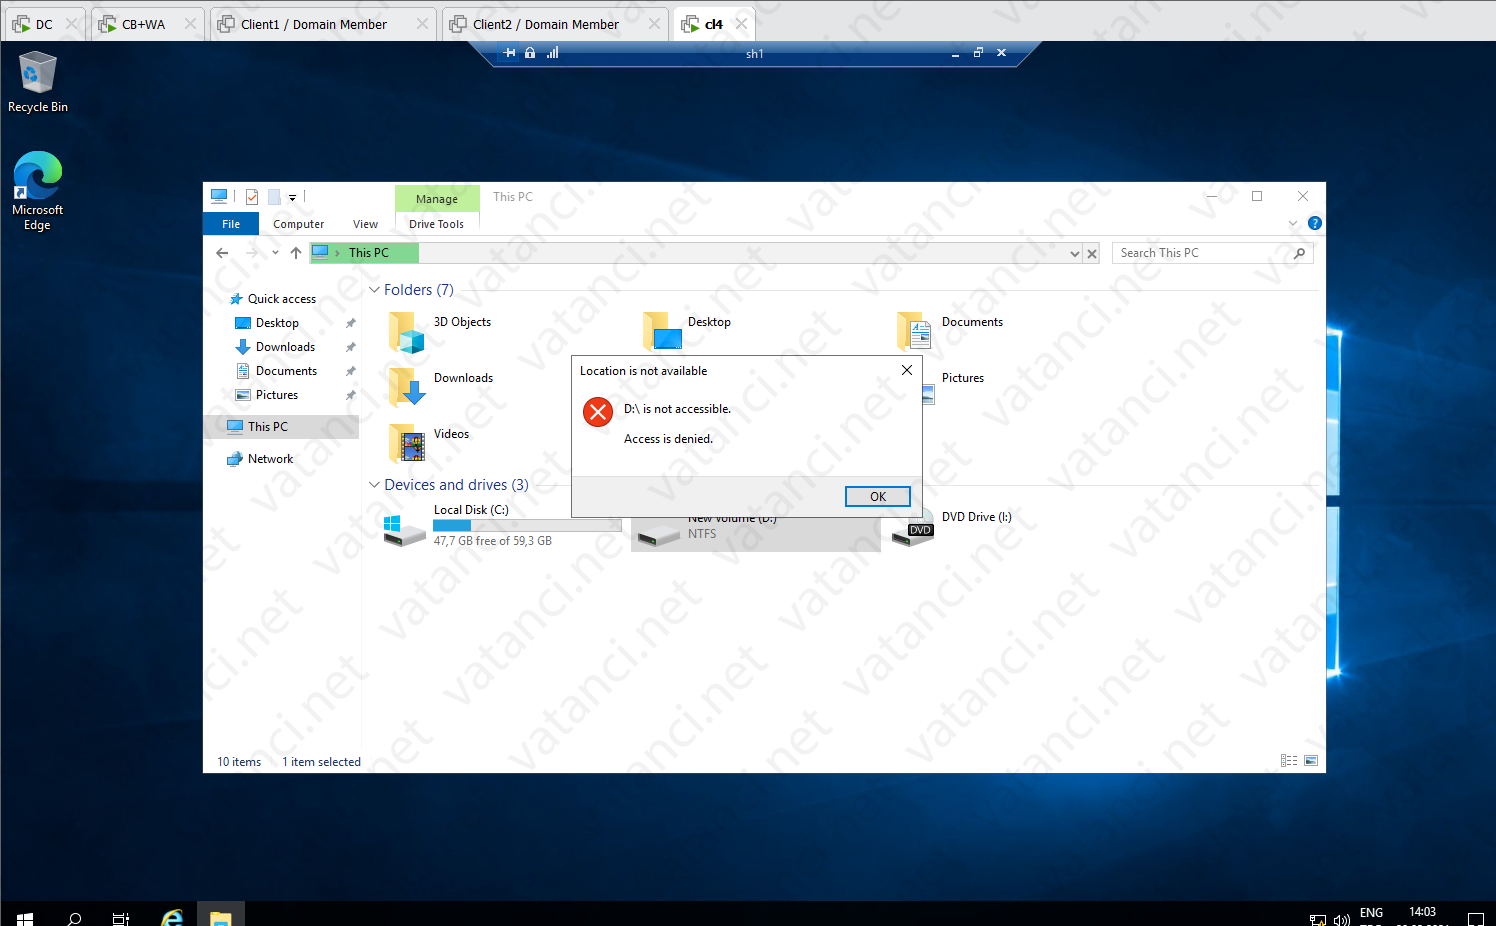Switch to the Drive Tools tab
The image size is (1496, 926).
point(437,223)
